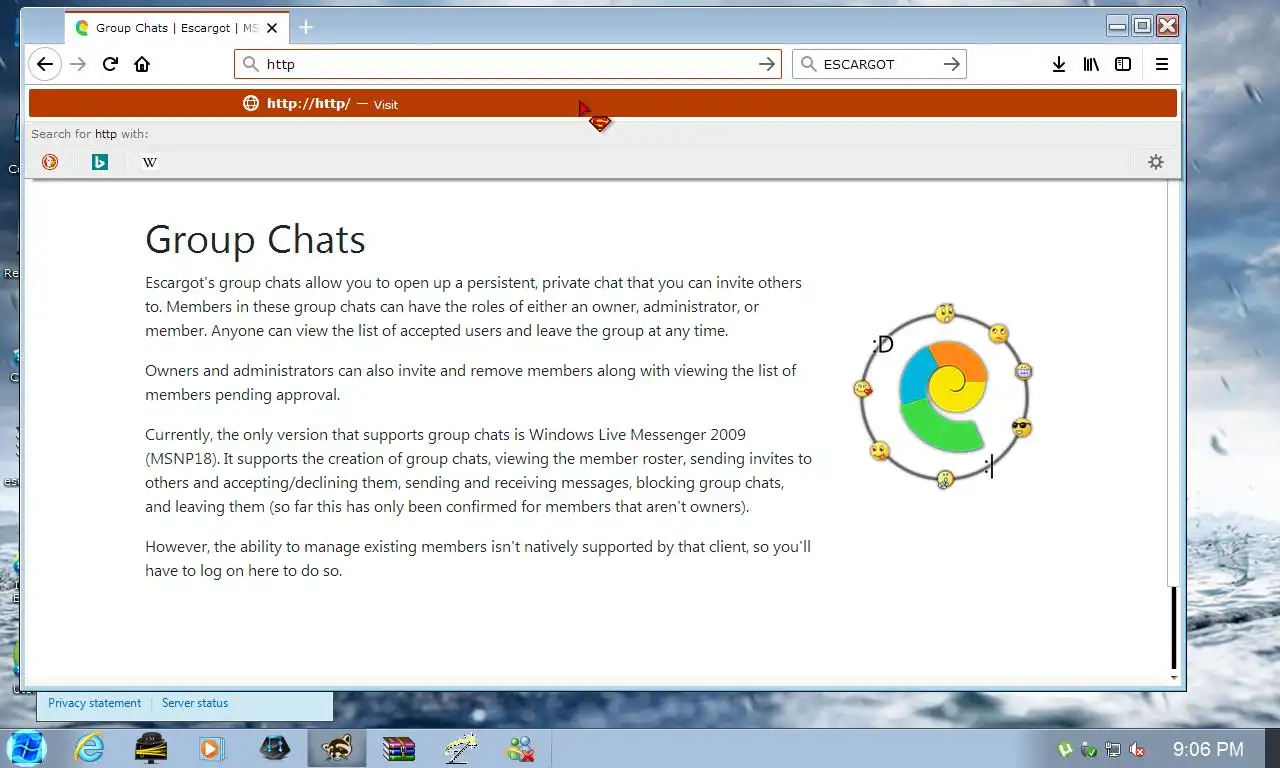Click the uTorrent tray icon
Image resolution: width=1280 pixels, height=768 pixels.
click(1066, 749)
